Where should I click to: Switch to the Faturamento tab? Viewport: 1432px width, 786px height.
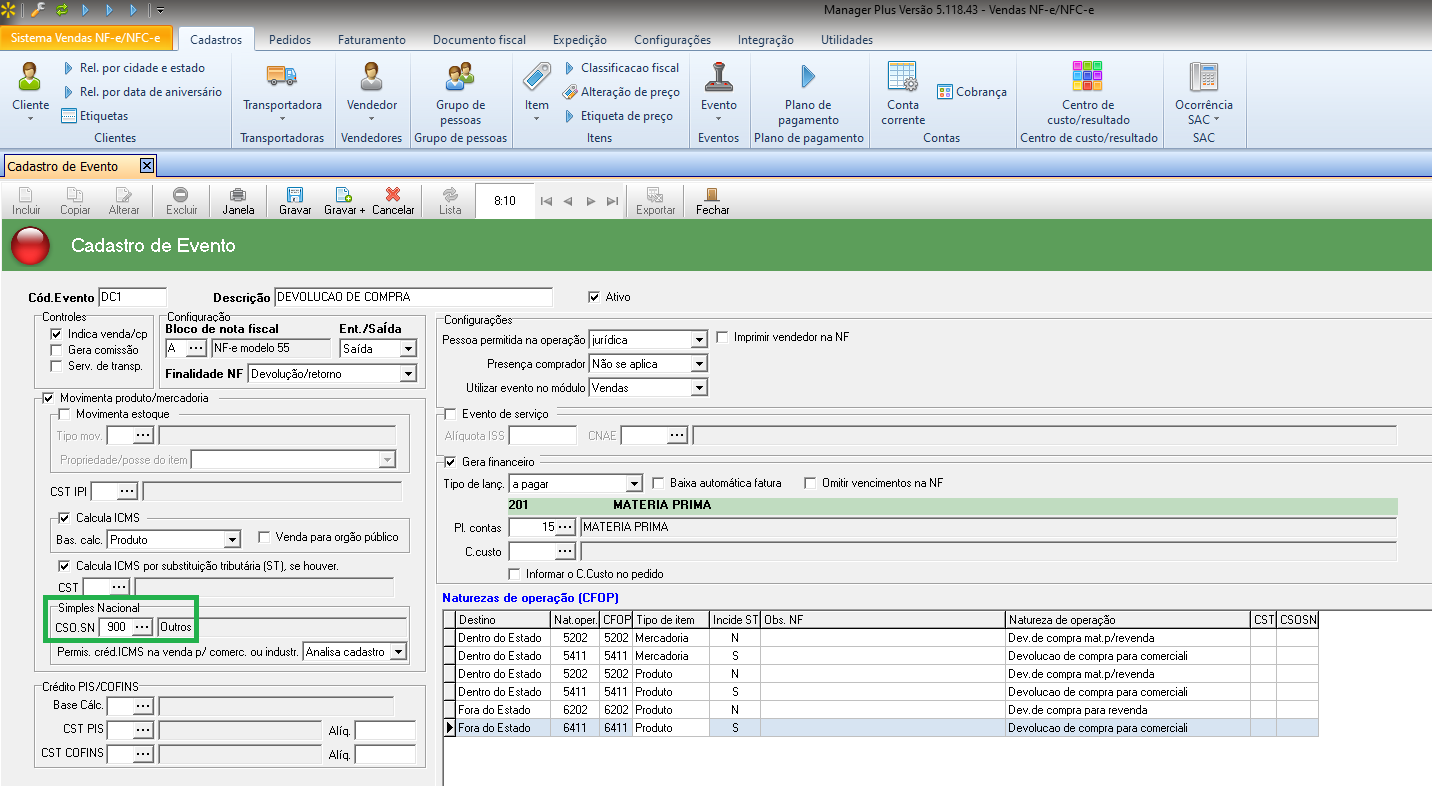click(371, 40)
